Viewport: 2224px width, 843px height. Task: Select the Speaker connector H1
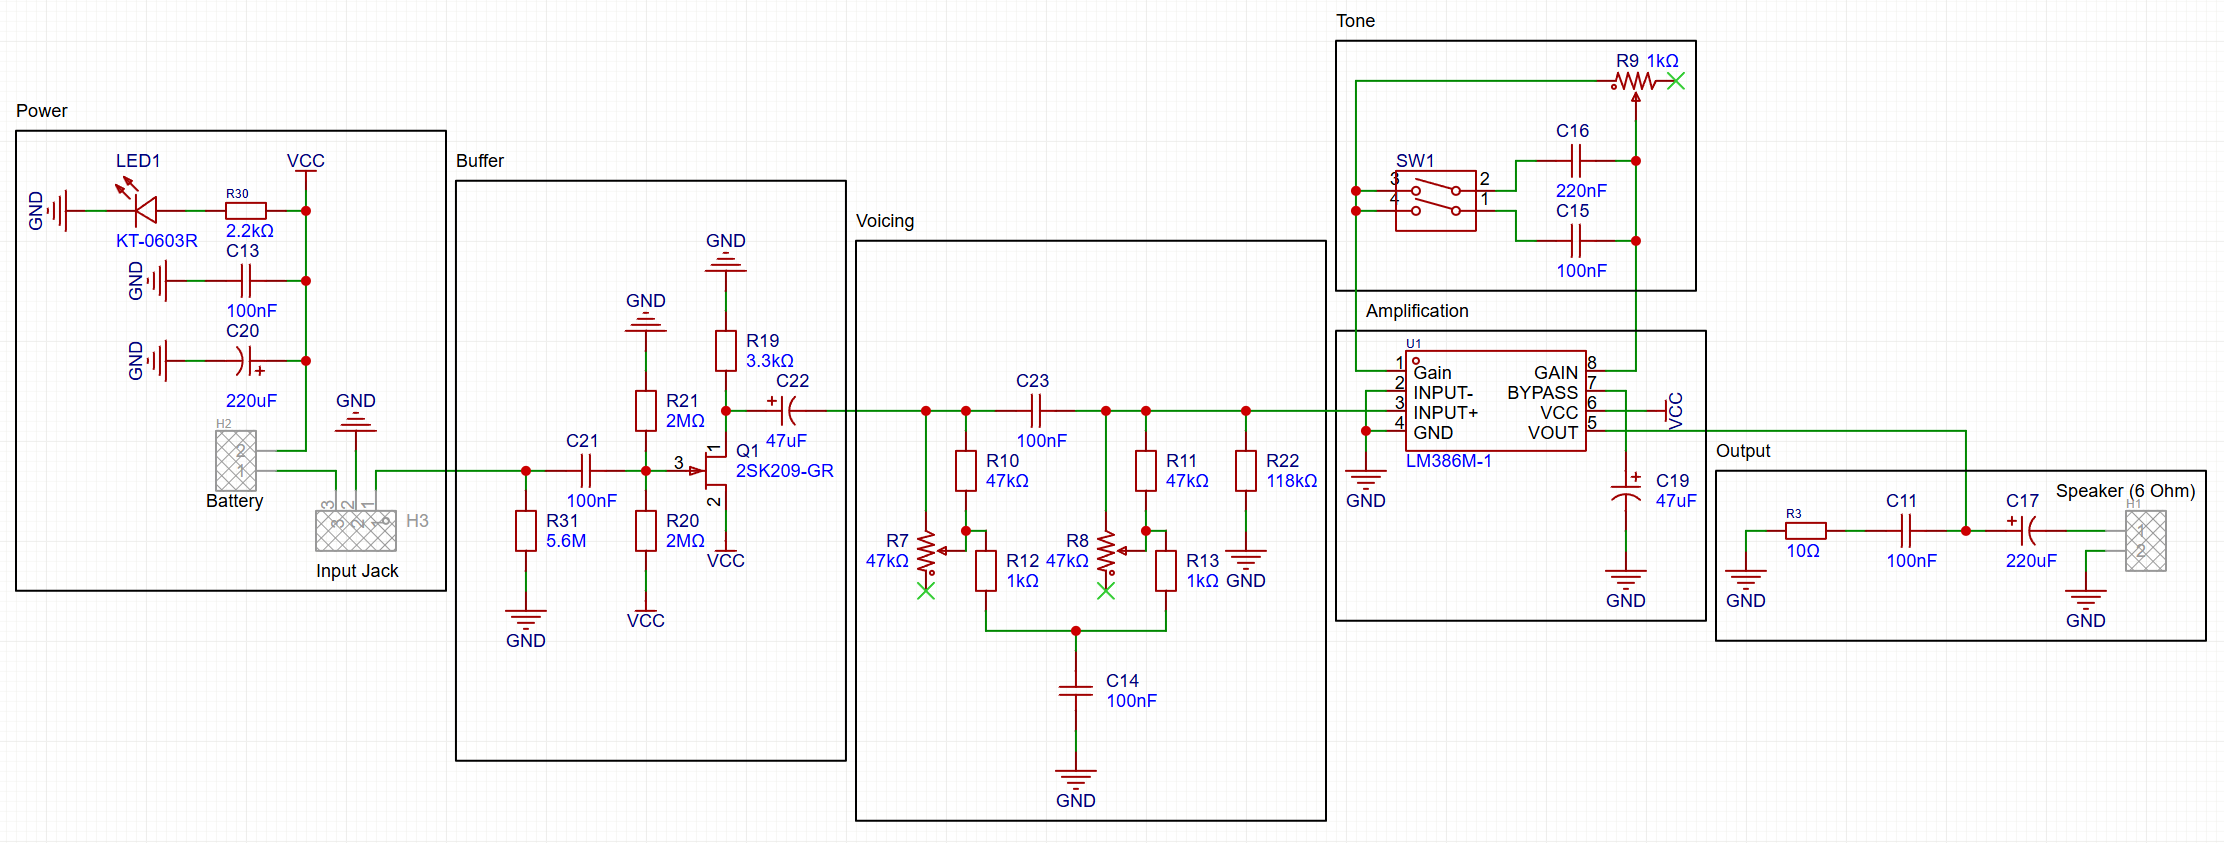coord(2146,541)
